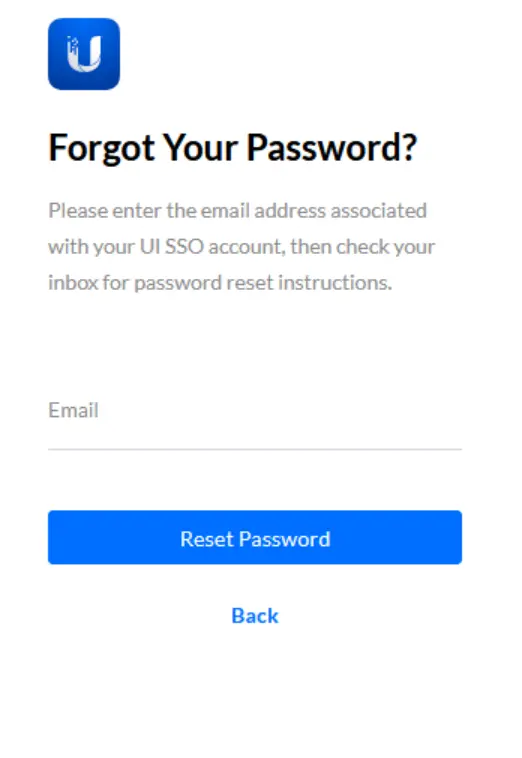Screen dimensions: 522x758
Task: Return to login using Back
Action: [x=255, y=615]
